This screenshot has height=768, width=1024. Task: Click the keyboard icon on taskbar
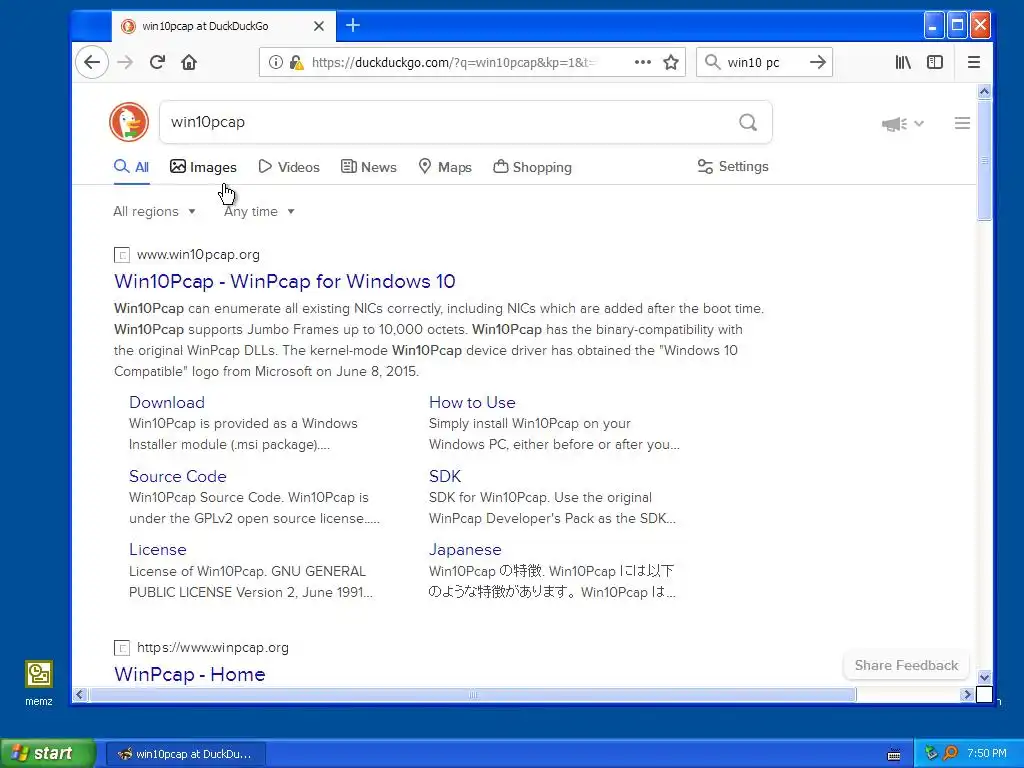[x=894, y=754]
